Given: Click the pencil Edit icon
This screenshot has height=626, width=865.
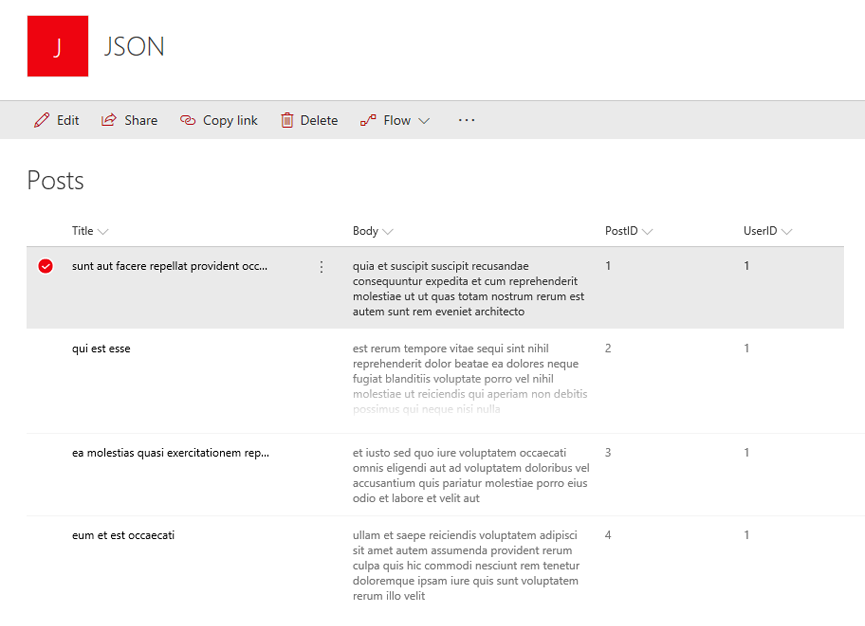Looking at the screenshot, I should [41, 120].
